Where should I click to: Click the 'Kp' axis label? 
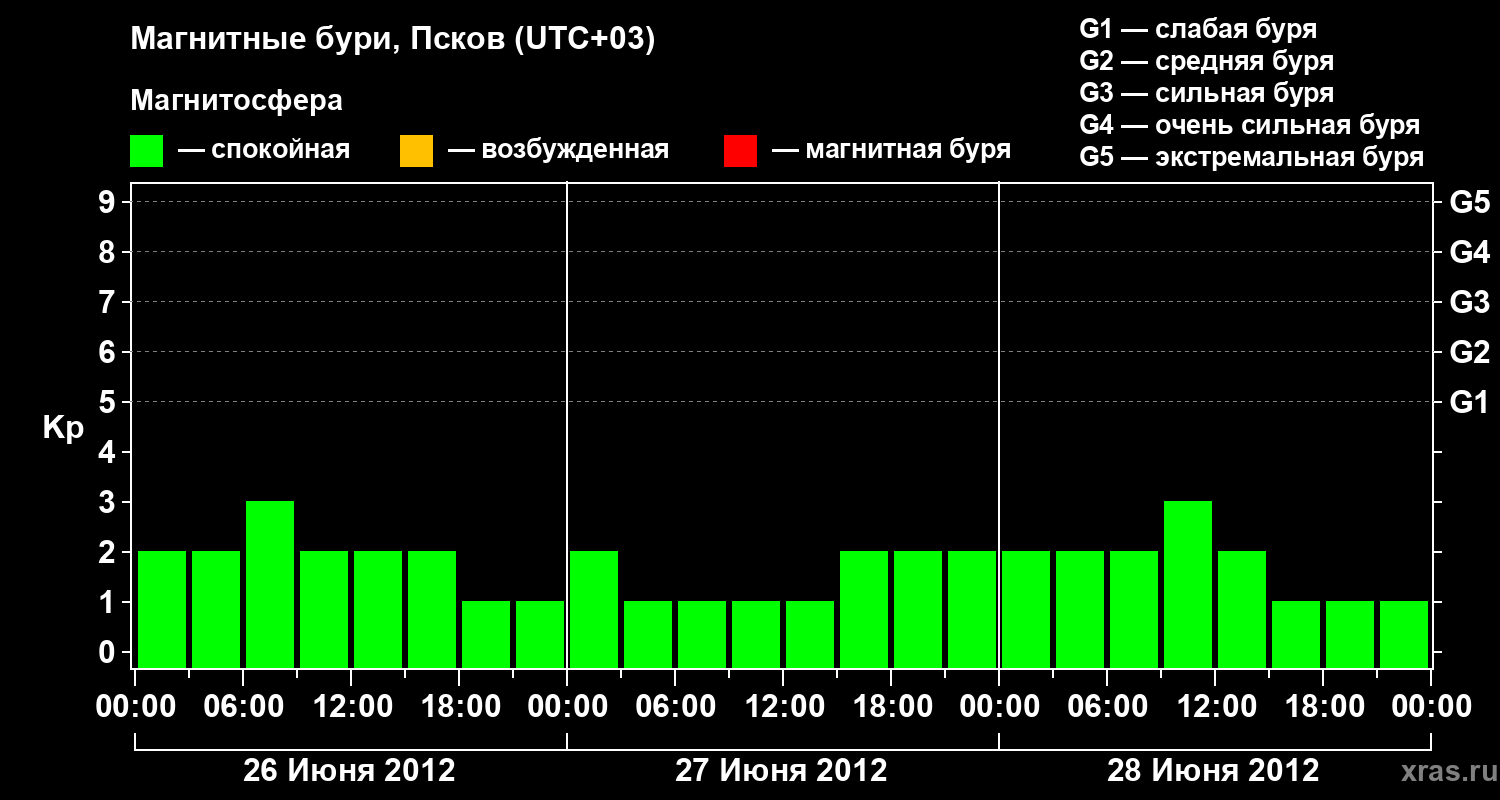coord(63,428)
